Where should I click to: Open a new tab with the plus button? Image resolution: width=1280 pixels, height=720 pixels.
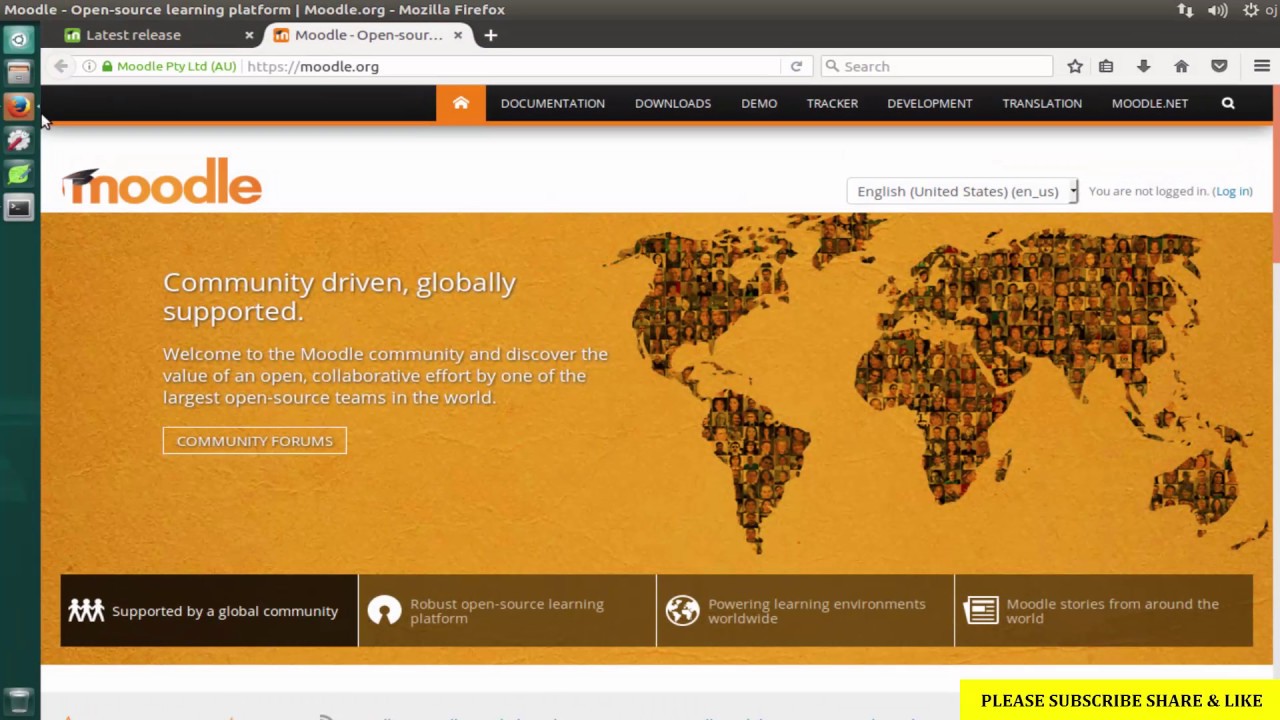click(x=490, y=35)
